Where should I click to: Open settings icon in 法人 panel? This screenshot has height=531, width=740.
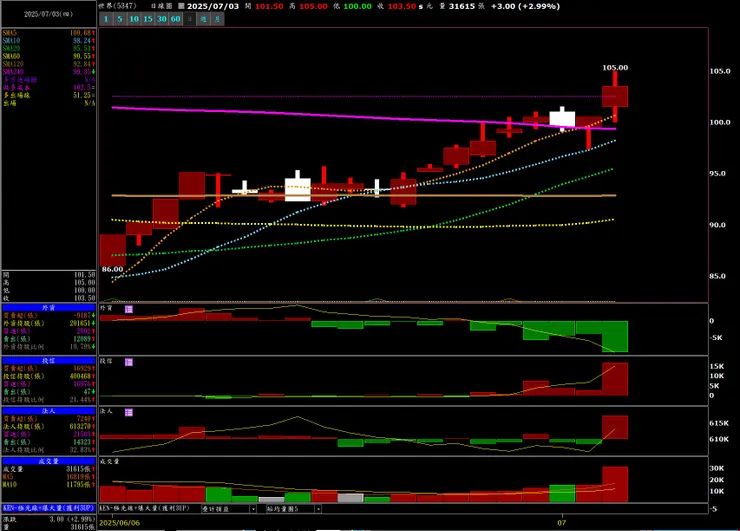pos(129,413)
